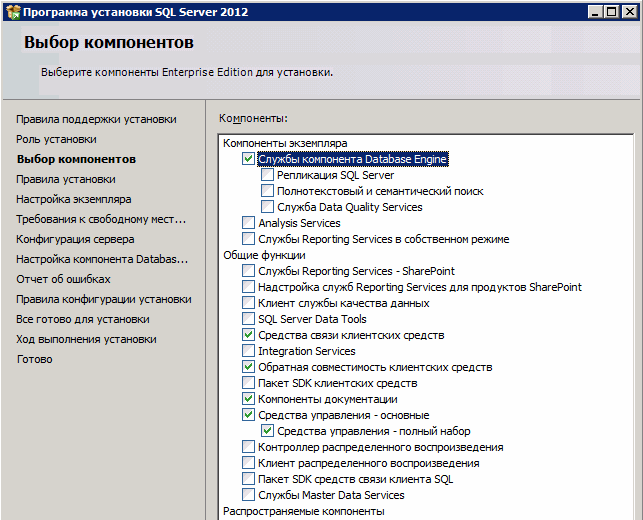This screenshot has height=520, width=643.
Task: Uncheck Компоненты документации checkbox
Action: (x=248, y=399)
